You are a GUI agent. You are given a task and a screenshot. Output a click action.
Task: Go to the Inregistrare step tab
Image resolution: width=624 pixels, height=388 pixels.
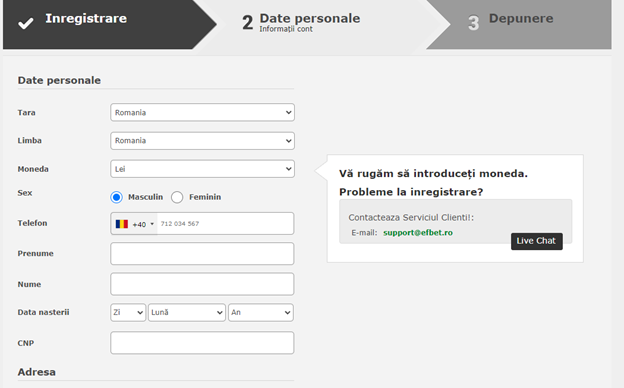(109, 24)
